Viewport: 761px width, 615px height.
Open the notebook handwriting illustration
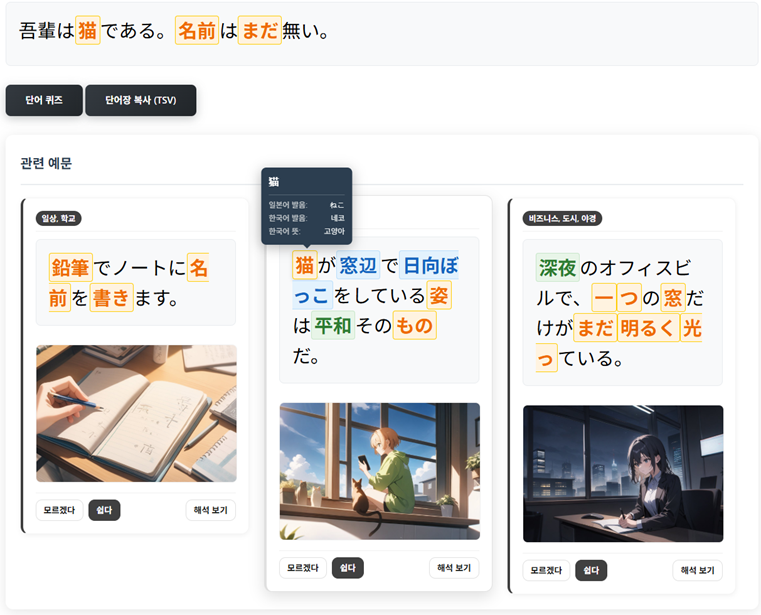point(136,413)
